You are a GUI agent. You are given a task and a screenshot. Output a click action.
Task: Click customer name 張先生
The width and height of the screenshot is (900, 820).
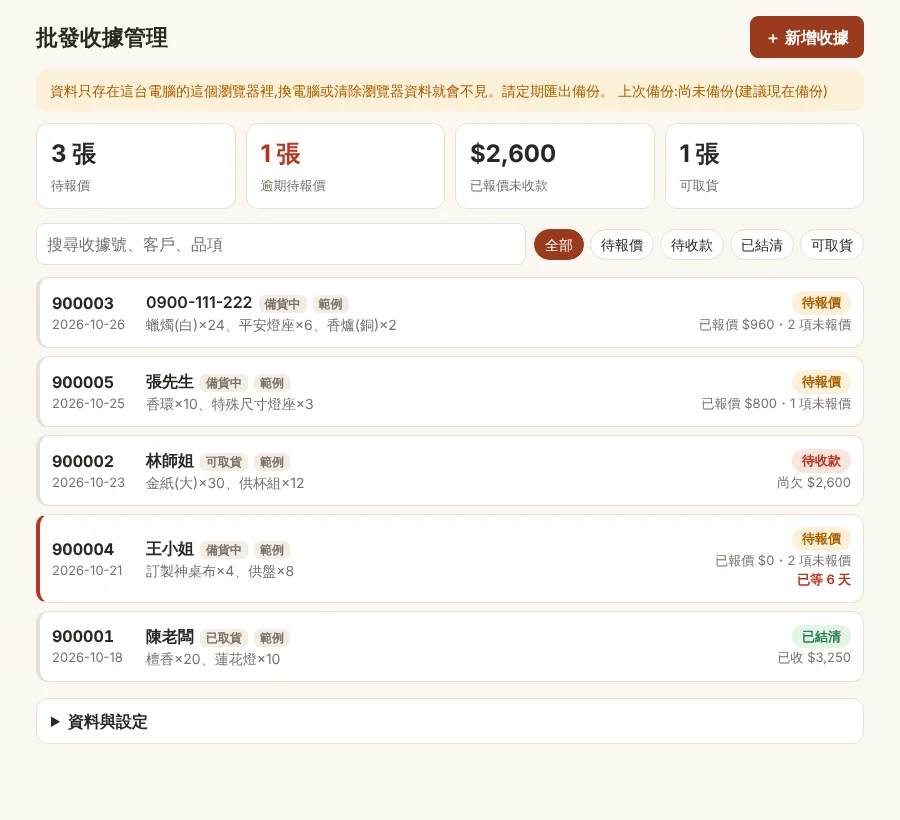click(169, 382)
